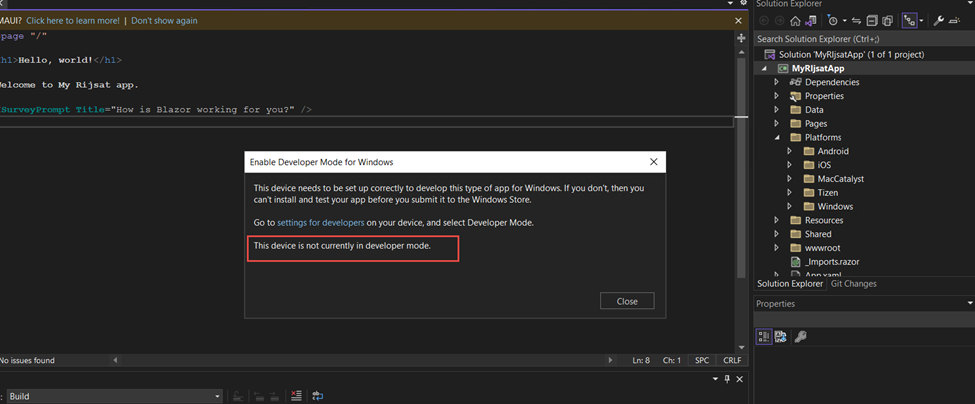Click the Pending Changes Filter clock icon
The height and width of the screenshot is (404, 975).
click(832, 21)
